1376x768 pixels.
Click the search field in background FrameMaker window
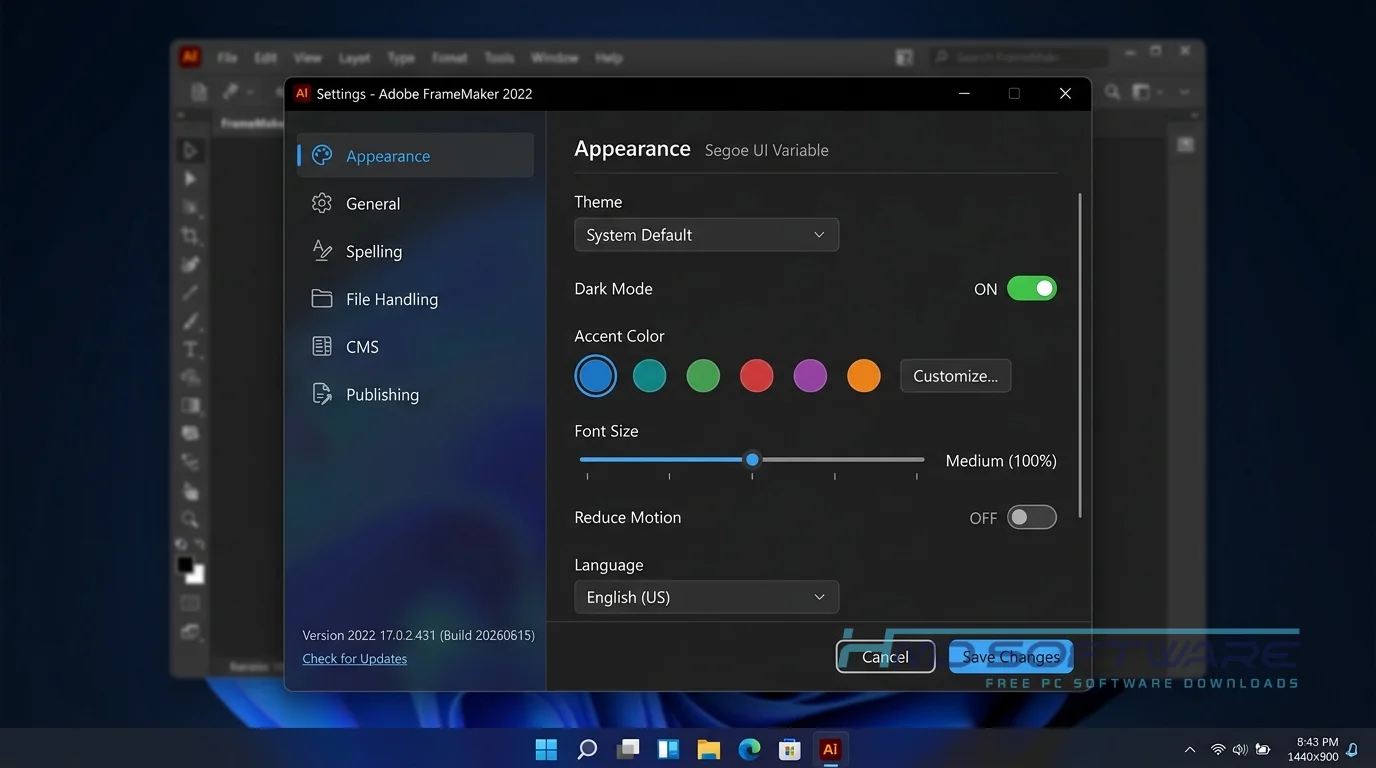(x=1018, y=57)
